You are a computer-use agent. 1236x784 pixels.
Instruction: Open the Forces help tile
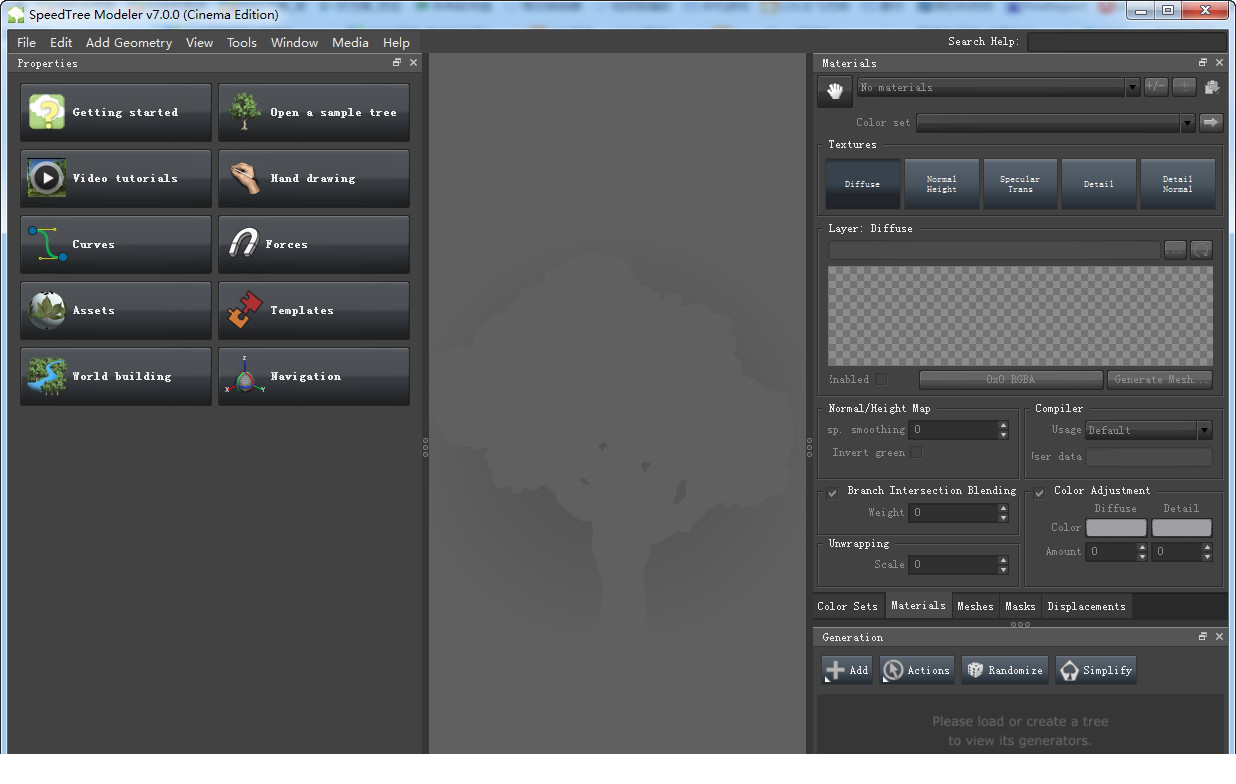tap(314, 244)
